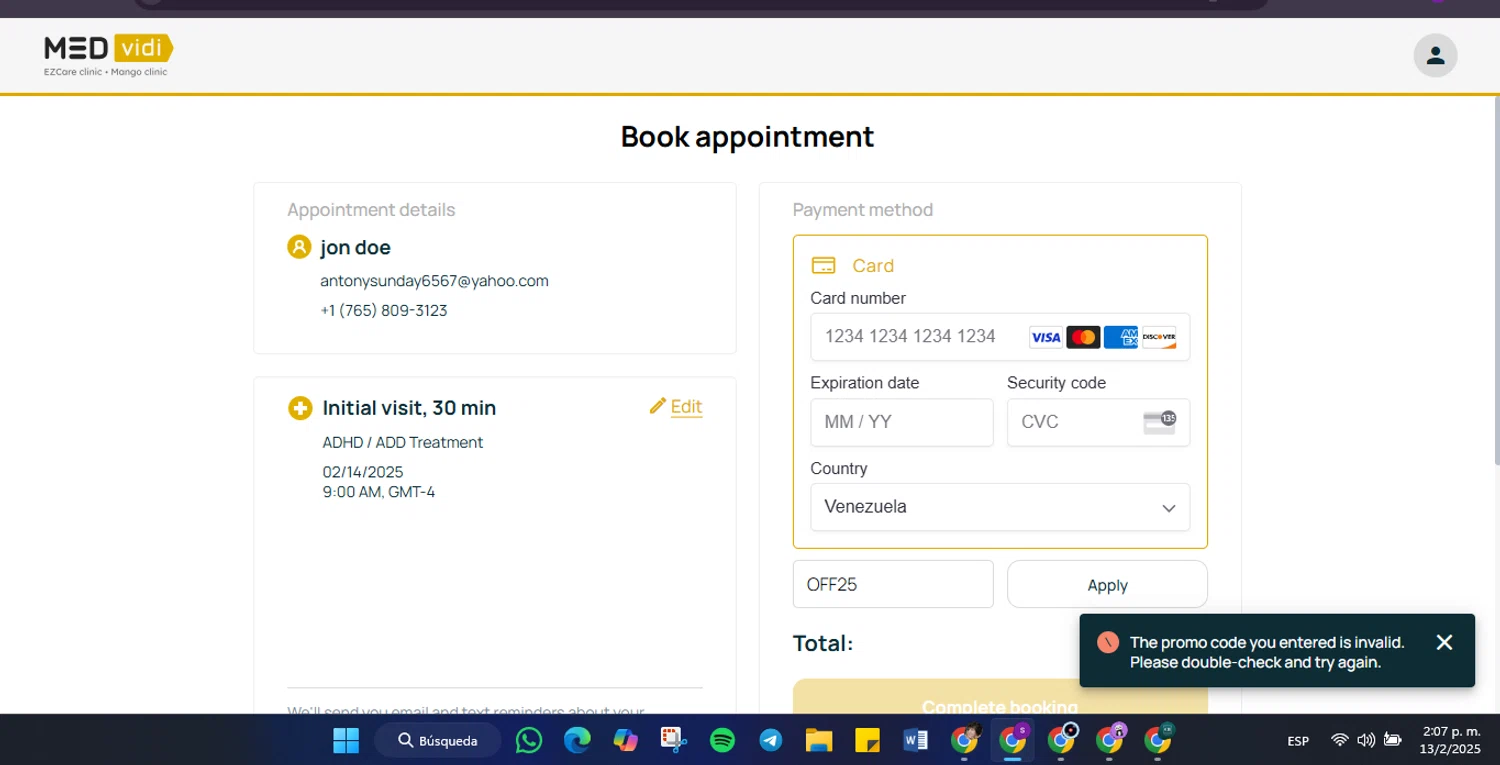Open Sticky Notes from the taskbar
The height and width of the screenshot is (765, 1500).
coord(867,740)
